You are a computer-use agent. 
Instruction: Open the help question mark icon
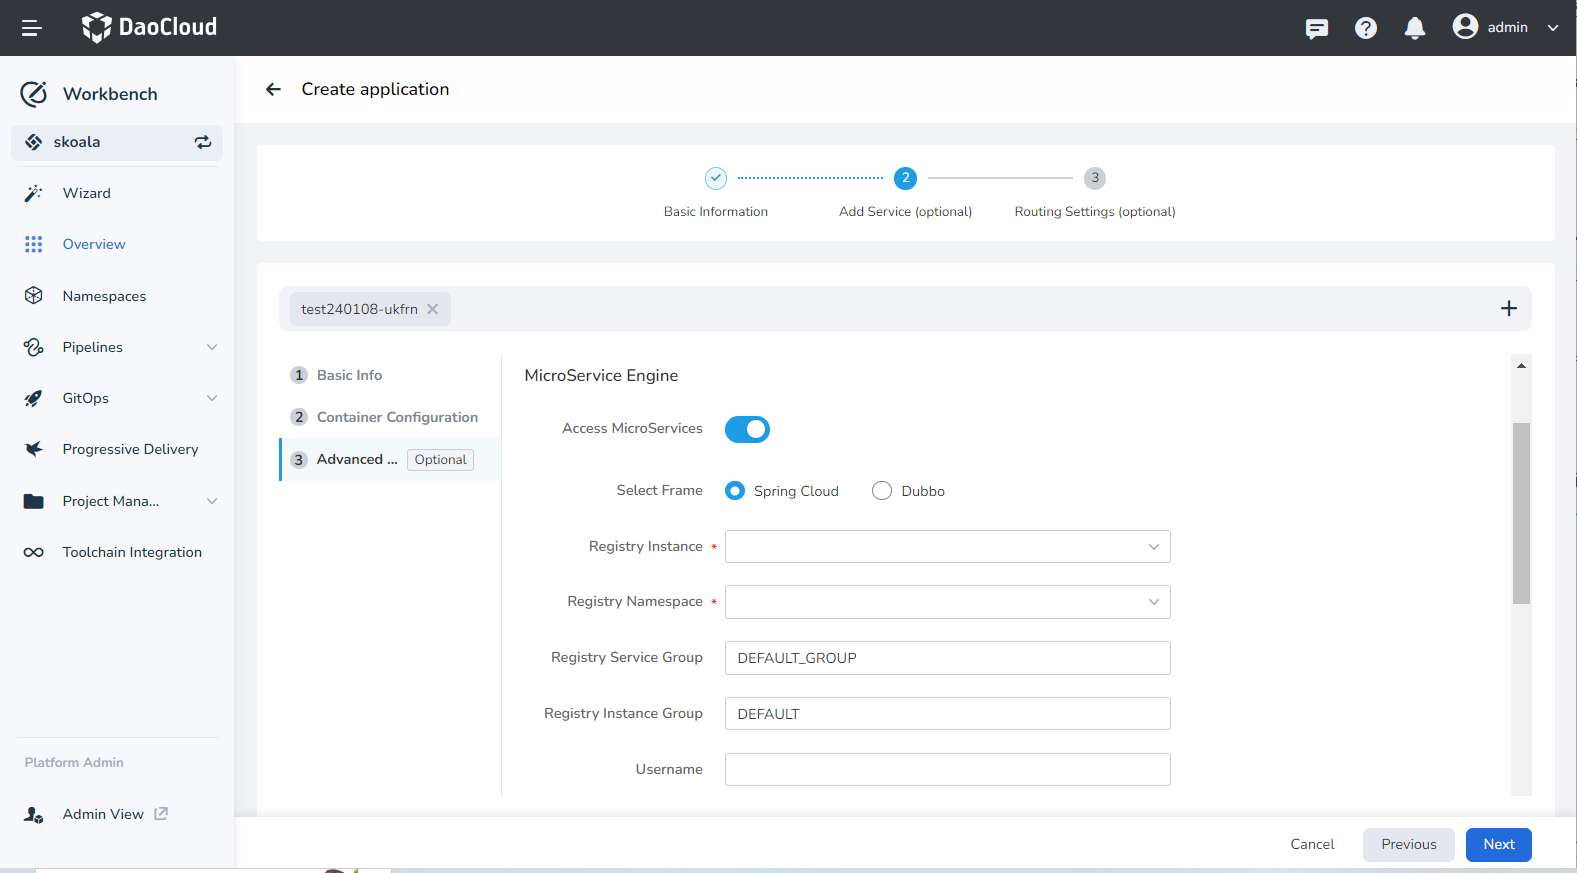click(x=1366, y=28)
